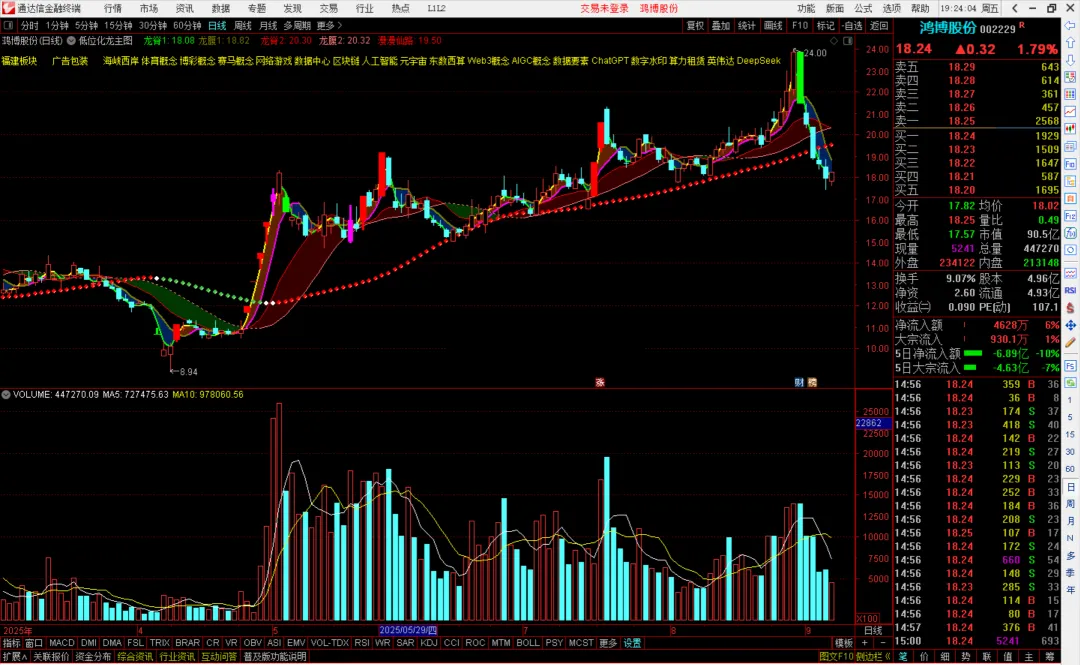The height and width of the screenshot is (665, 1080).
Task: Click the red R mark next to 002229
Action: pos(1021,25)
